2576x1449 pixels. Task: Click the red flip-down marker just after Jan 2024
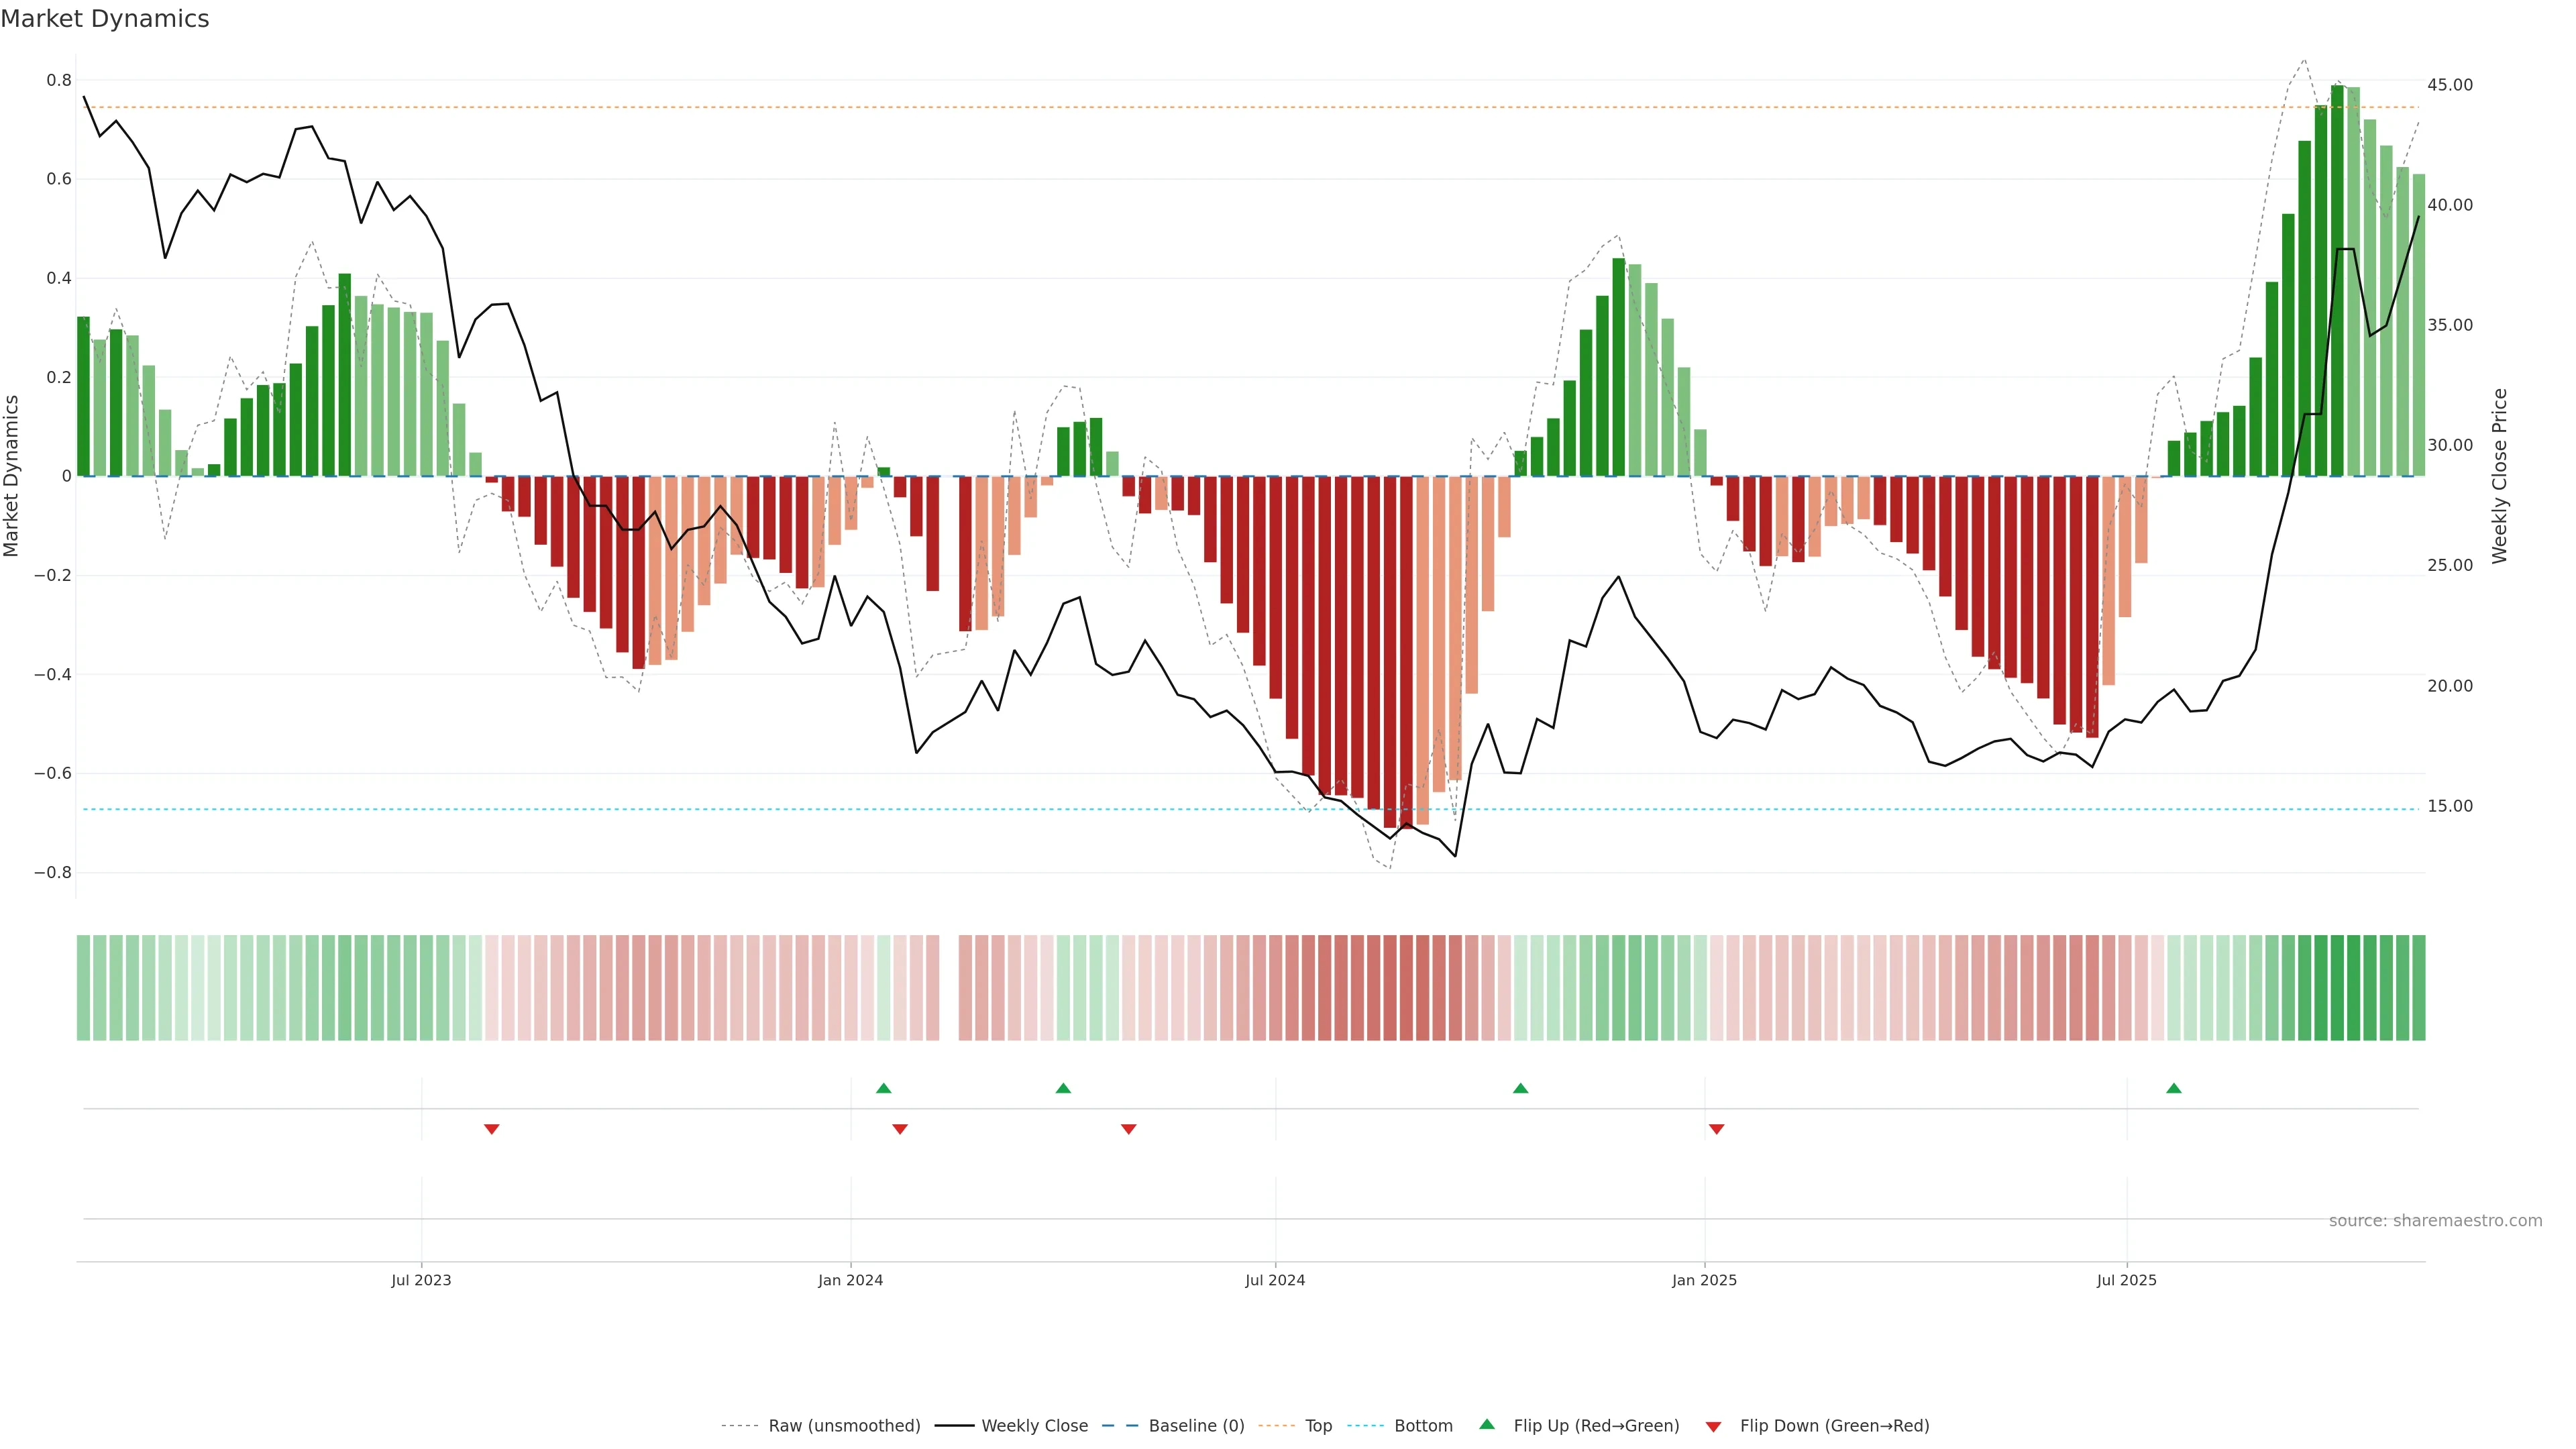[x=899, y=1129]
